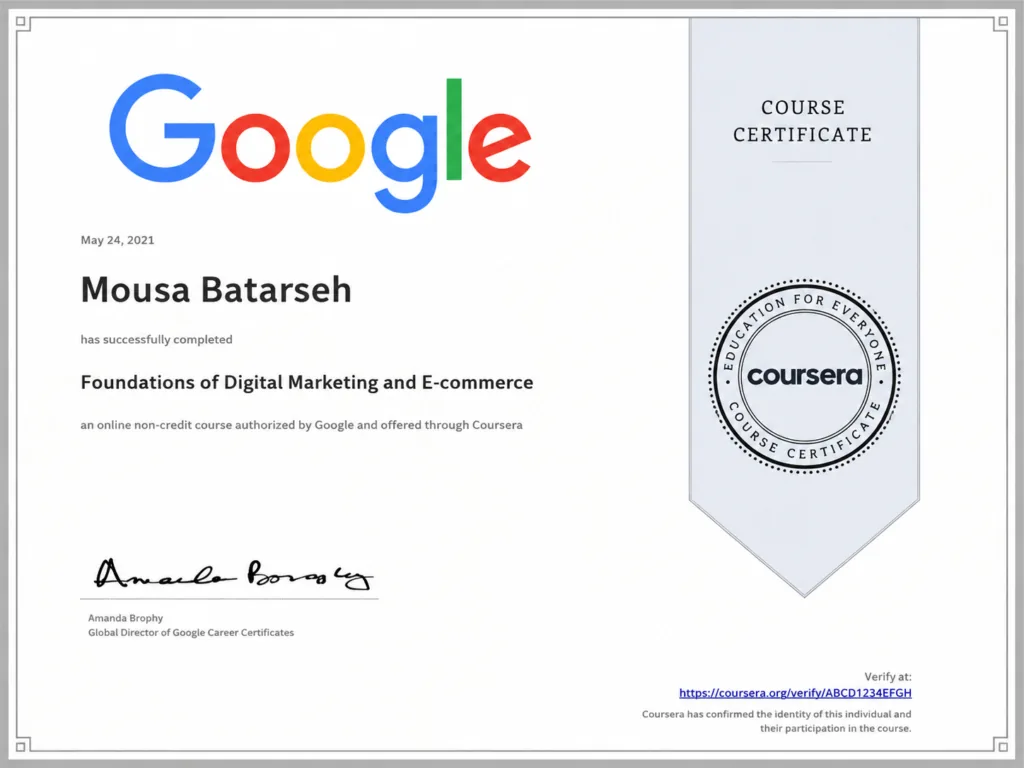Click Amanda Brophy's handwritten signature
This screenshot has width=1024, height=768.
point(234,574)
